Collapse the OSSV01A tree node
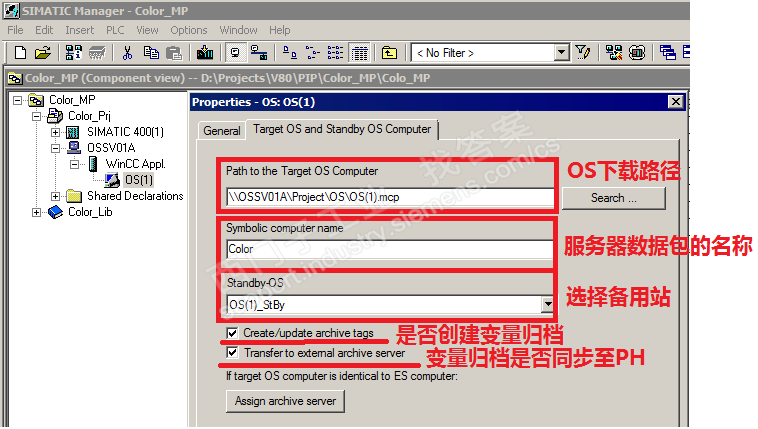758x429 pixels. tap(55, 148)
